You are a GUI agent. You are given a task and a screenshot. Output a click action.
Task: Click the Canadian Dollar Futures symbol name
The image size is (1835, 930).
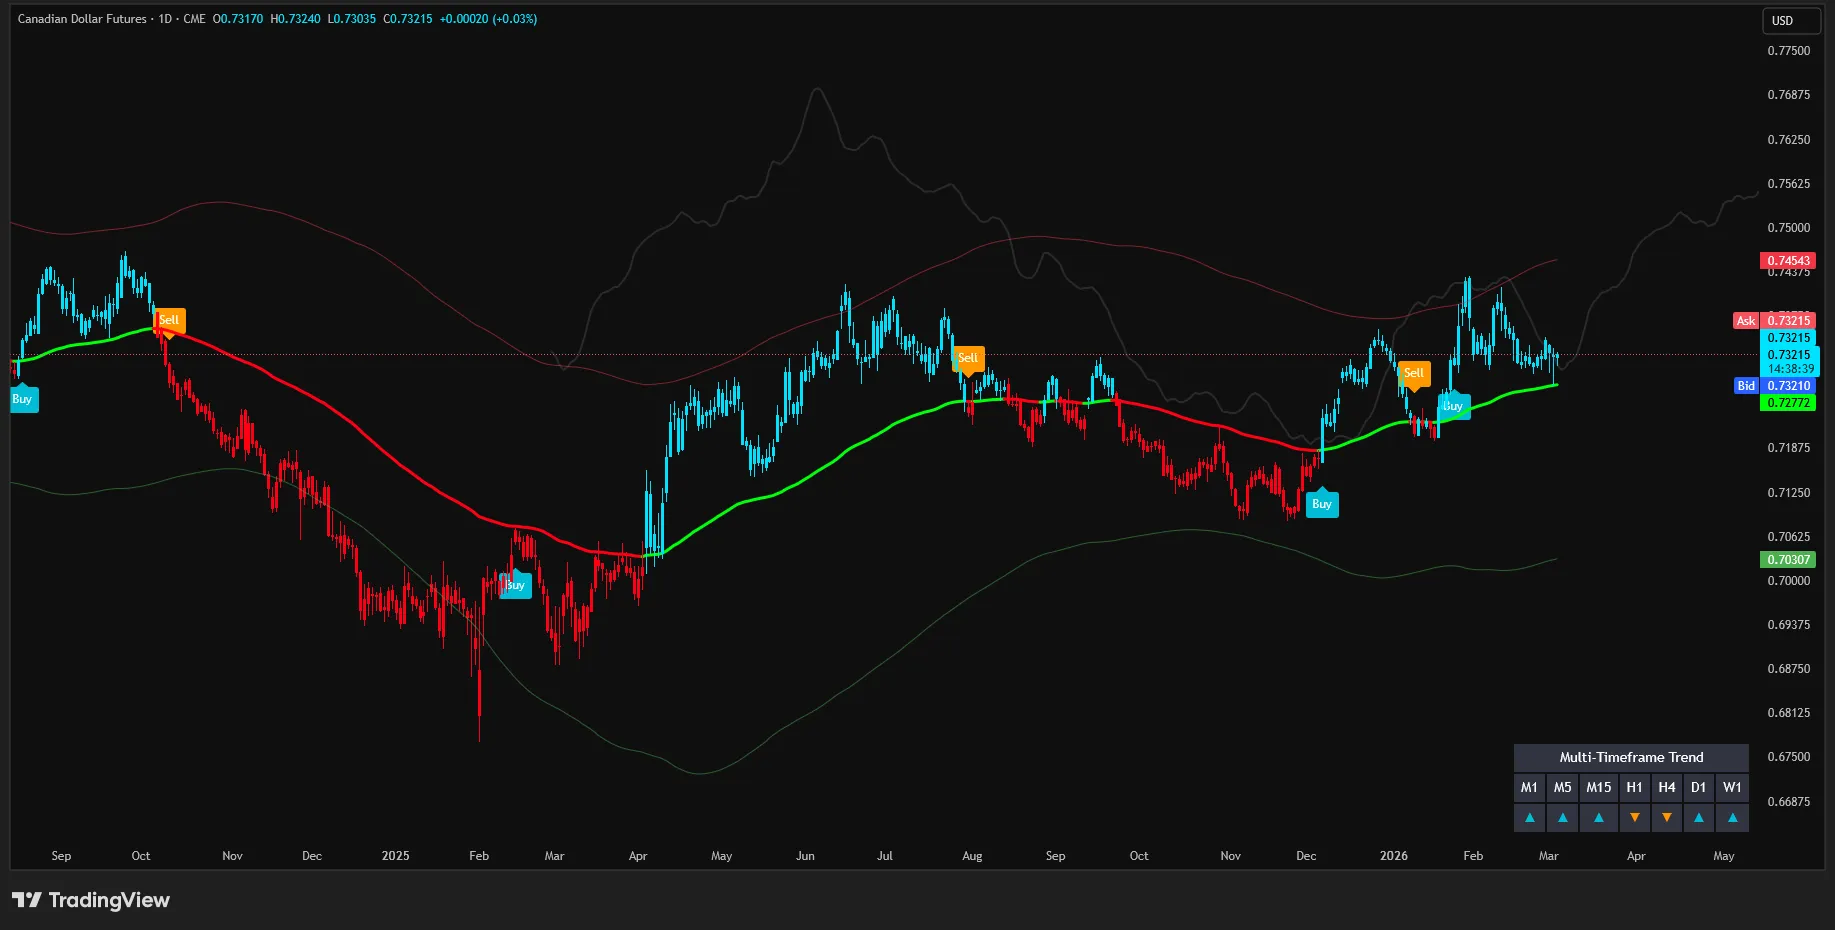coord(80,18)
